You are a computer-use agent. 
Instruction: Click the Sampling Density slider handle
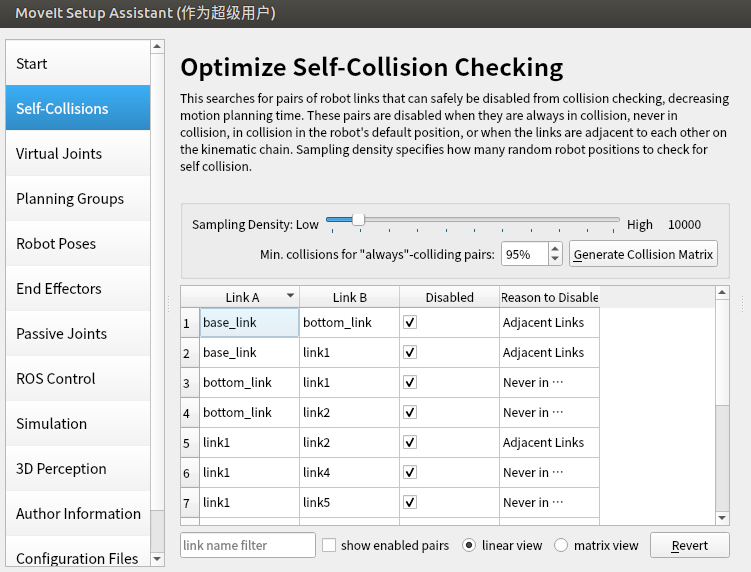[x=358, y=220]
